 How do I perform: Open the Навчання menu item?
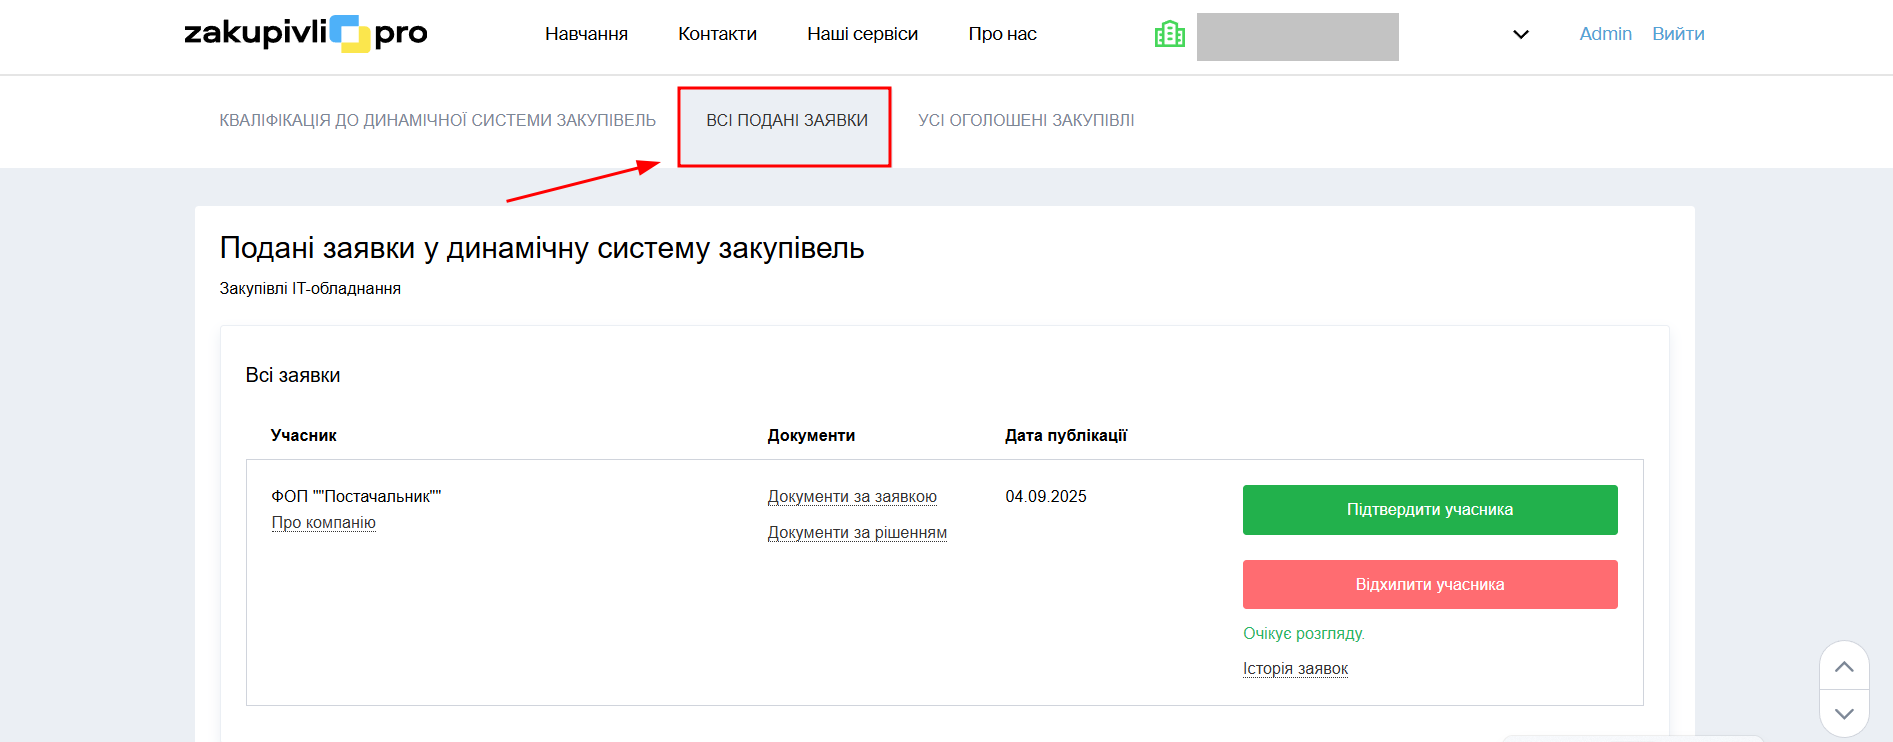click(586, 34)
